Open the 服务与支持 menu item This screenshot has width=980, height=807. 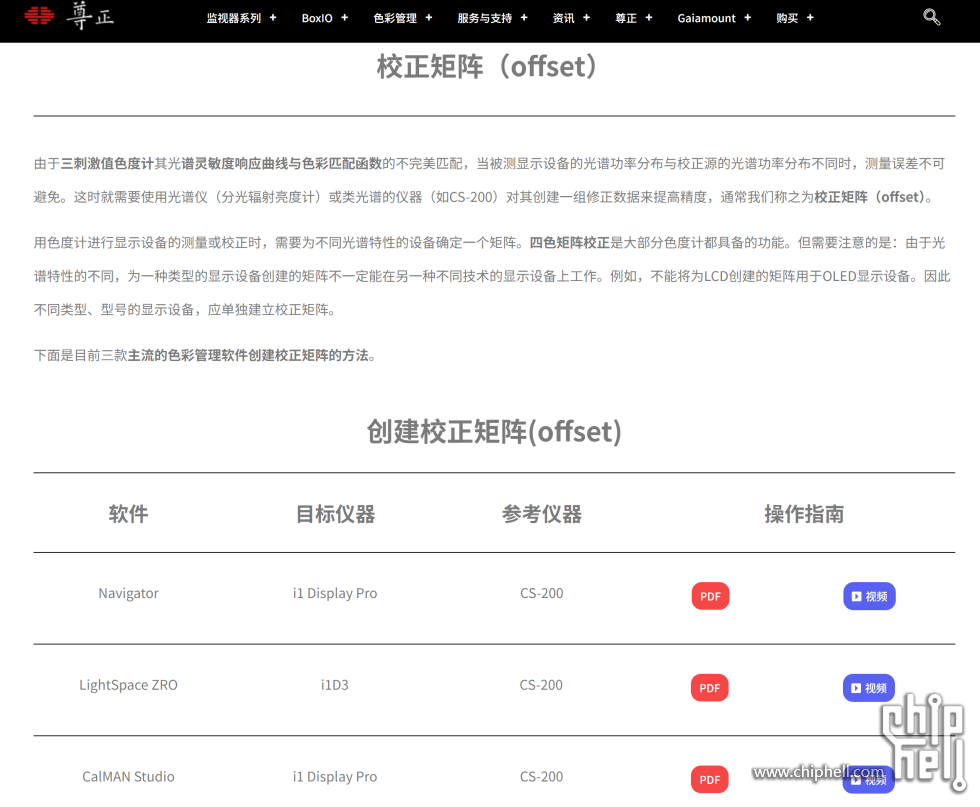(x=484, y=18)
